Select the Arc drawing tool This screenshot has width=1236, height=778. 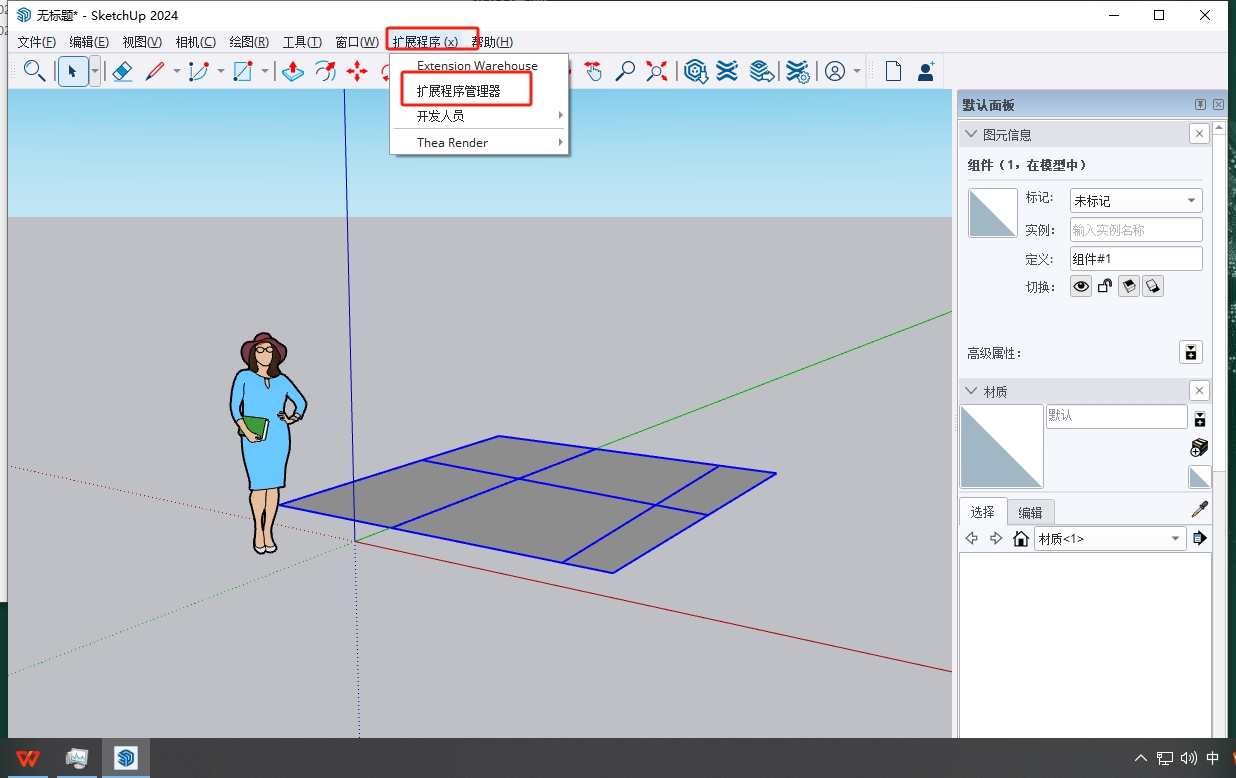pyautogui.click(x=199, y=71)
